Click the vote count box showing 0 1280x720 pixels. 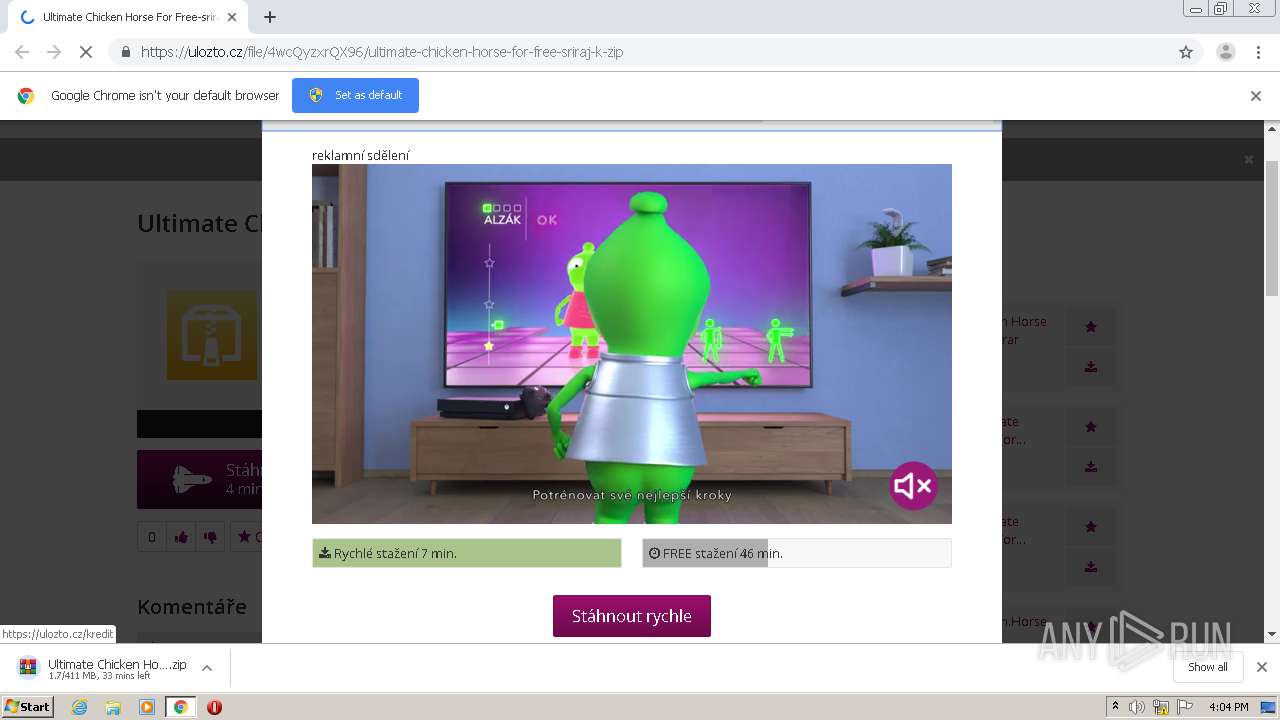151,537
